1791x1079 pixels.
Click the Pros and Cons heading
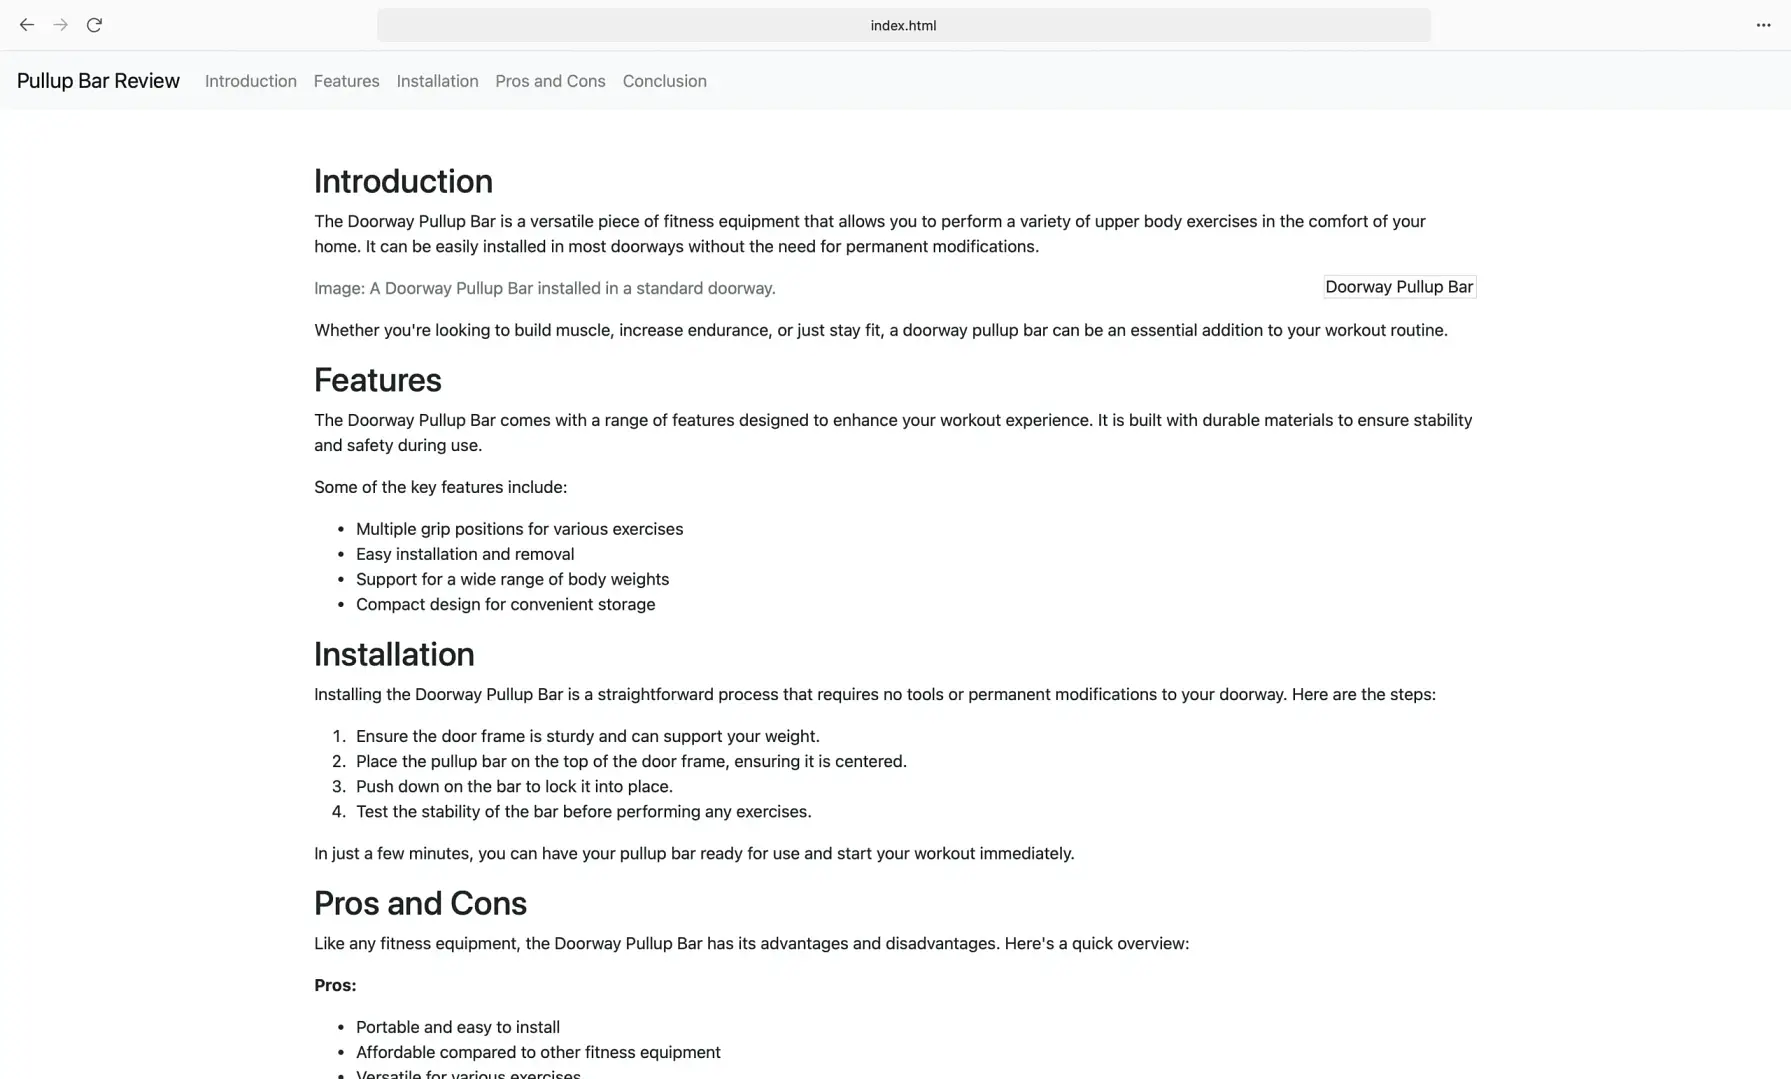point(420,903)
